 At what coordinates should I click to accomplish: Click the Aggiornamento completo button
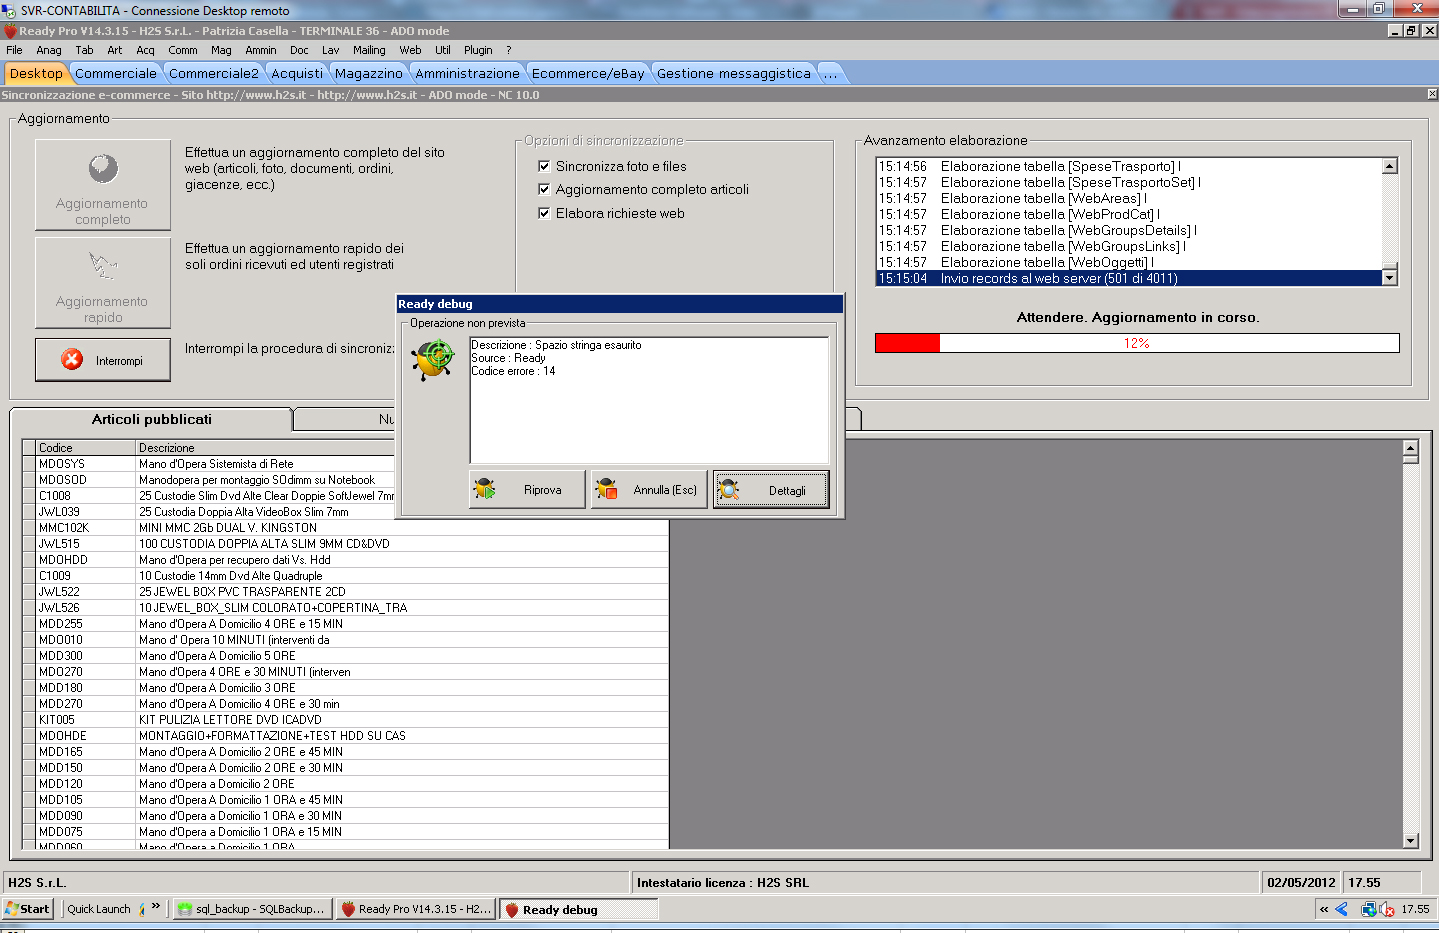[x=103, y=185]
